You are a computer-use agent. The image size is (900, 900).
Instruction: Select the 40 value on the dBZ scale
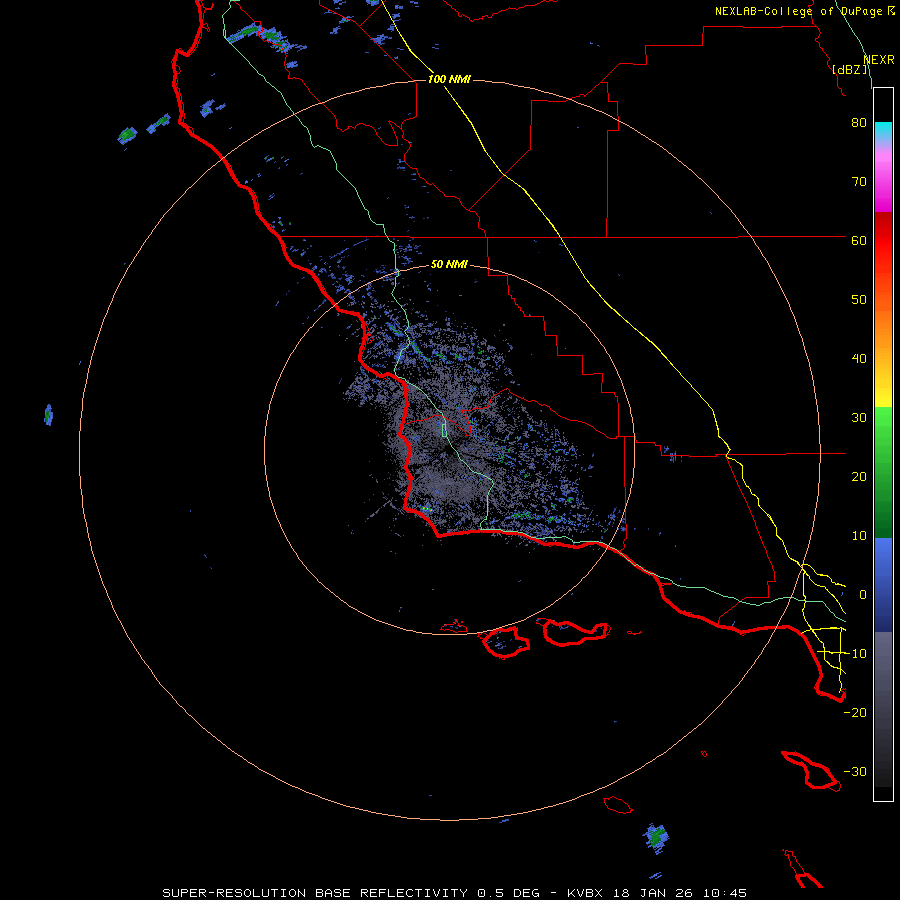(859, 359)
